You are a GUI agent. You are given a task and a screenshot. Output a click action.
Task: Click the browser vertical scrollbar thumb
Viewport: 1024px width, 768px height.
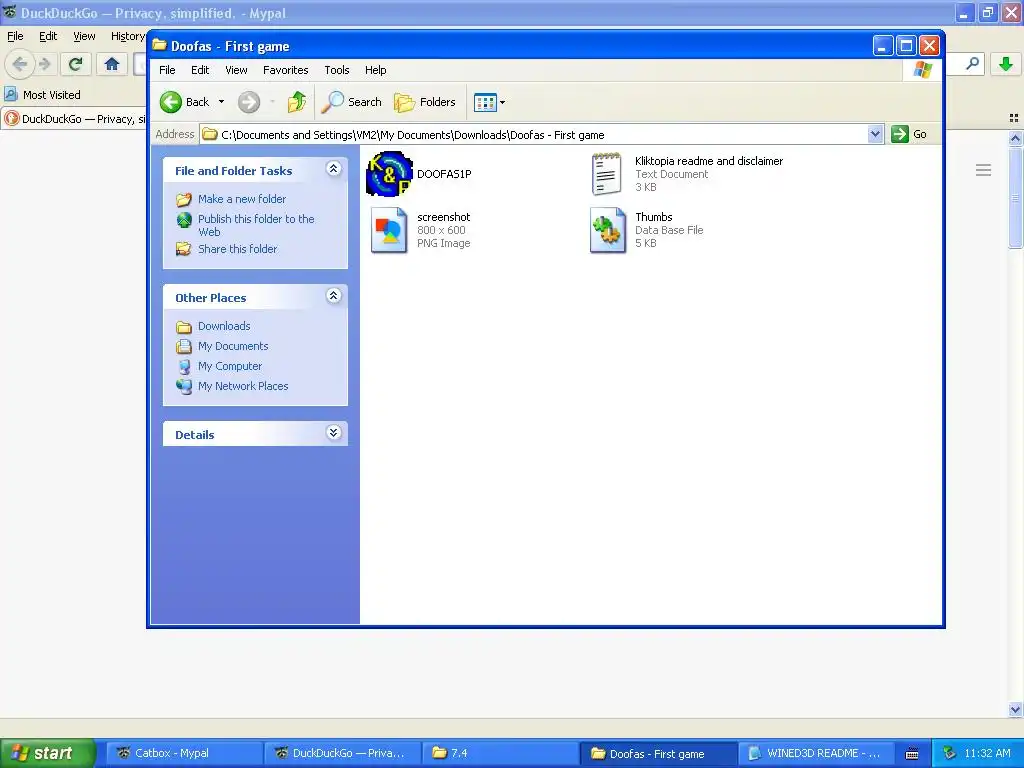click(x=1015, y=197)
